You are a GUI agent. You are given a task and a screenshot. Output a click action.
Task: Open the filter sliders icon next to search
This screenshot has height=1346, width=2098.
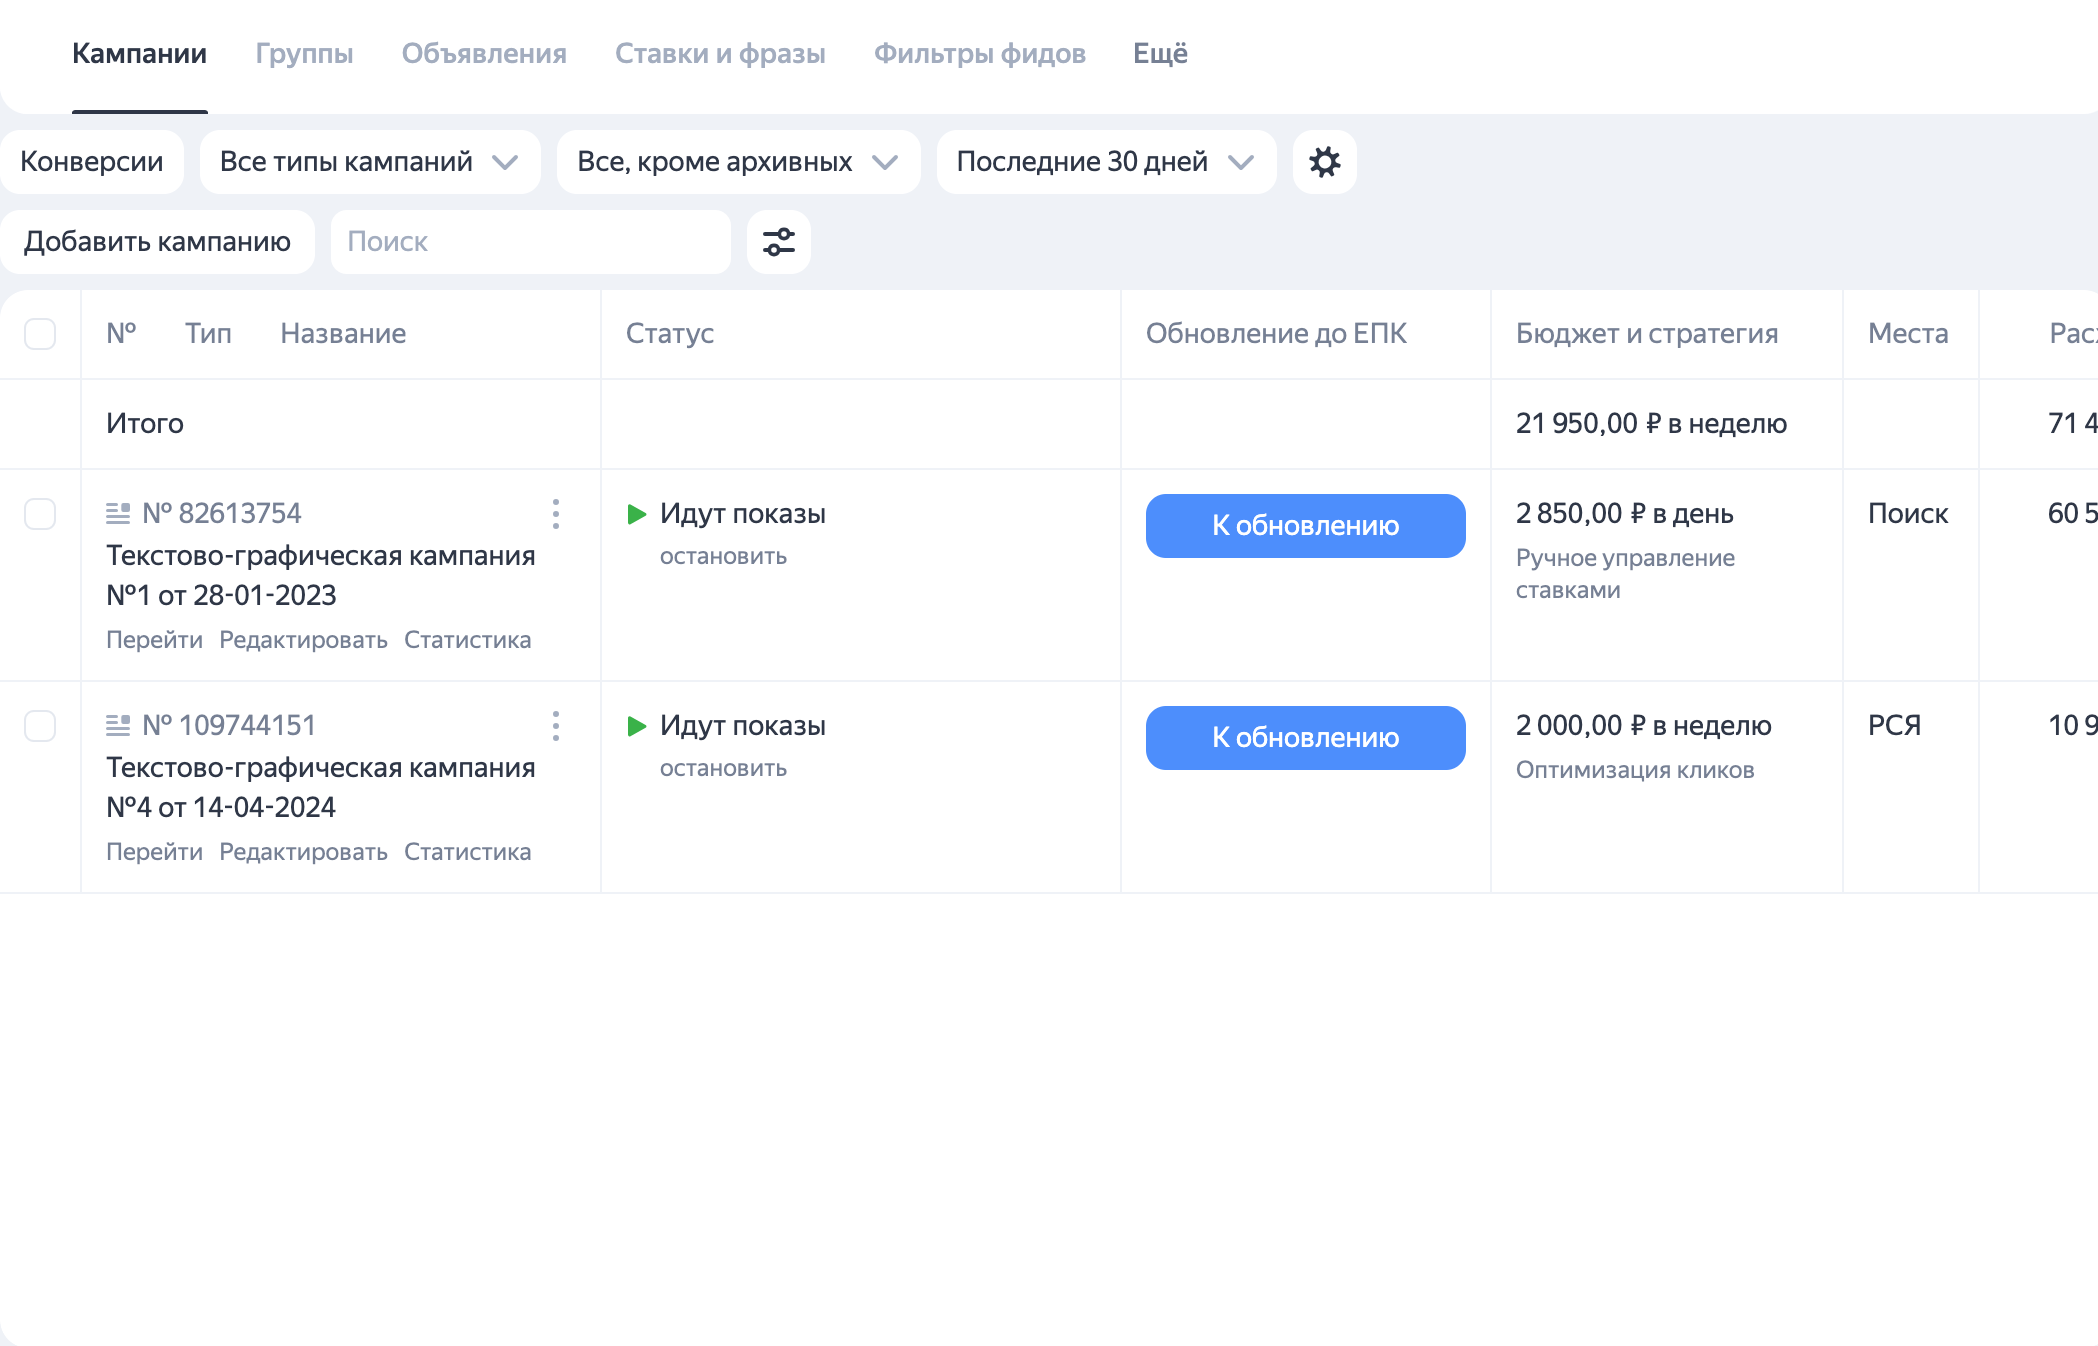pos(779,242)
